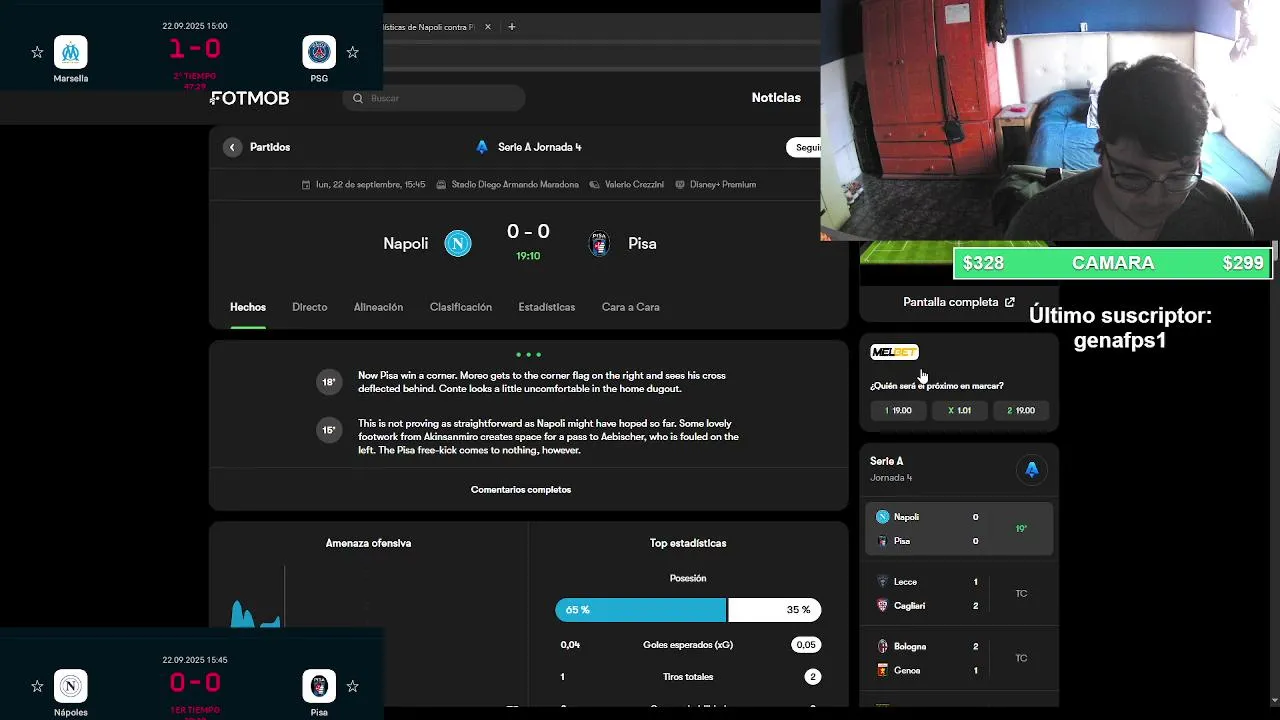Open the Nápoles crest in bottom widget
1280x720 pixels.
pos(71,686)
